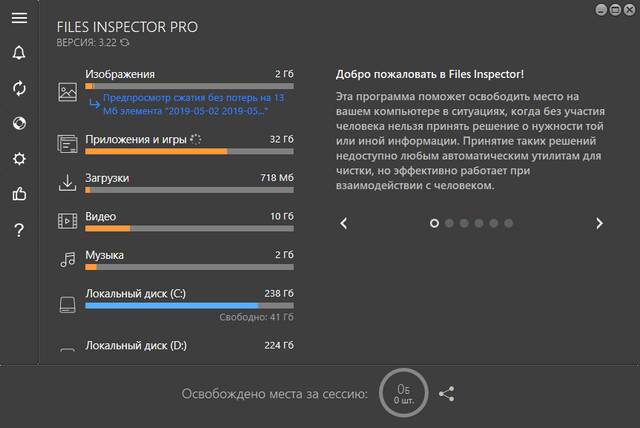Click the thumbs-up icon
The width and height of the screenshot is (640, 428).
coord(19,195)
